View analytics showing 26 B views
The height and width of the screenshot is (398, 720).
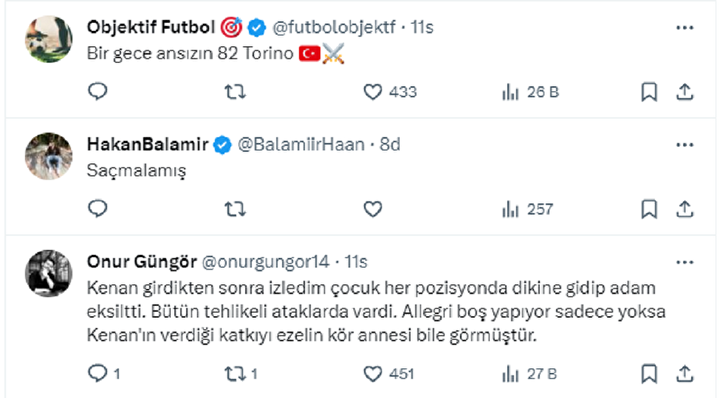(x=530, y=92)
